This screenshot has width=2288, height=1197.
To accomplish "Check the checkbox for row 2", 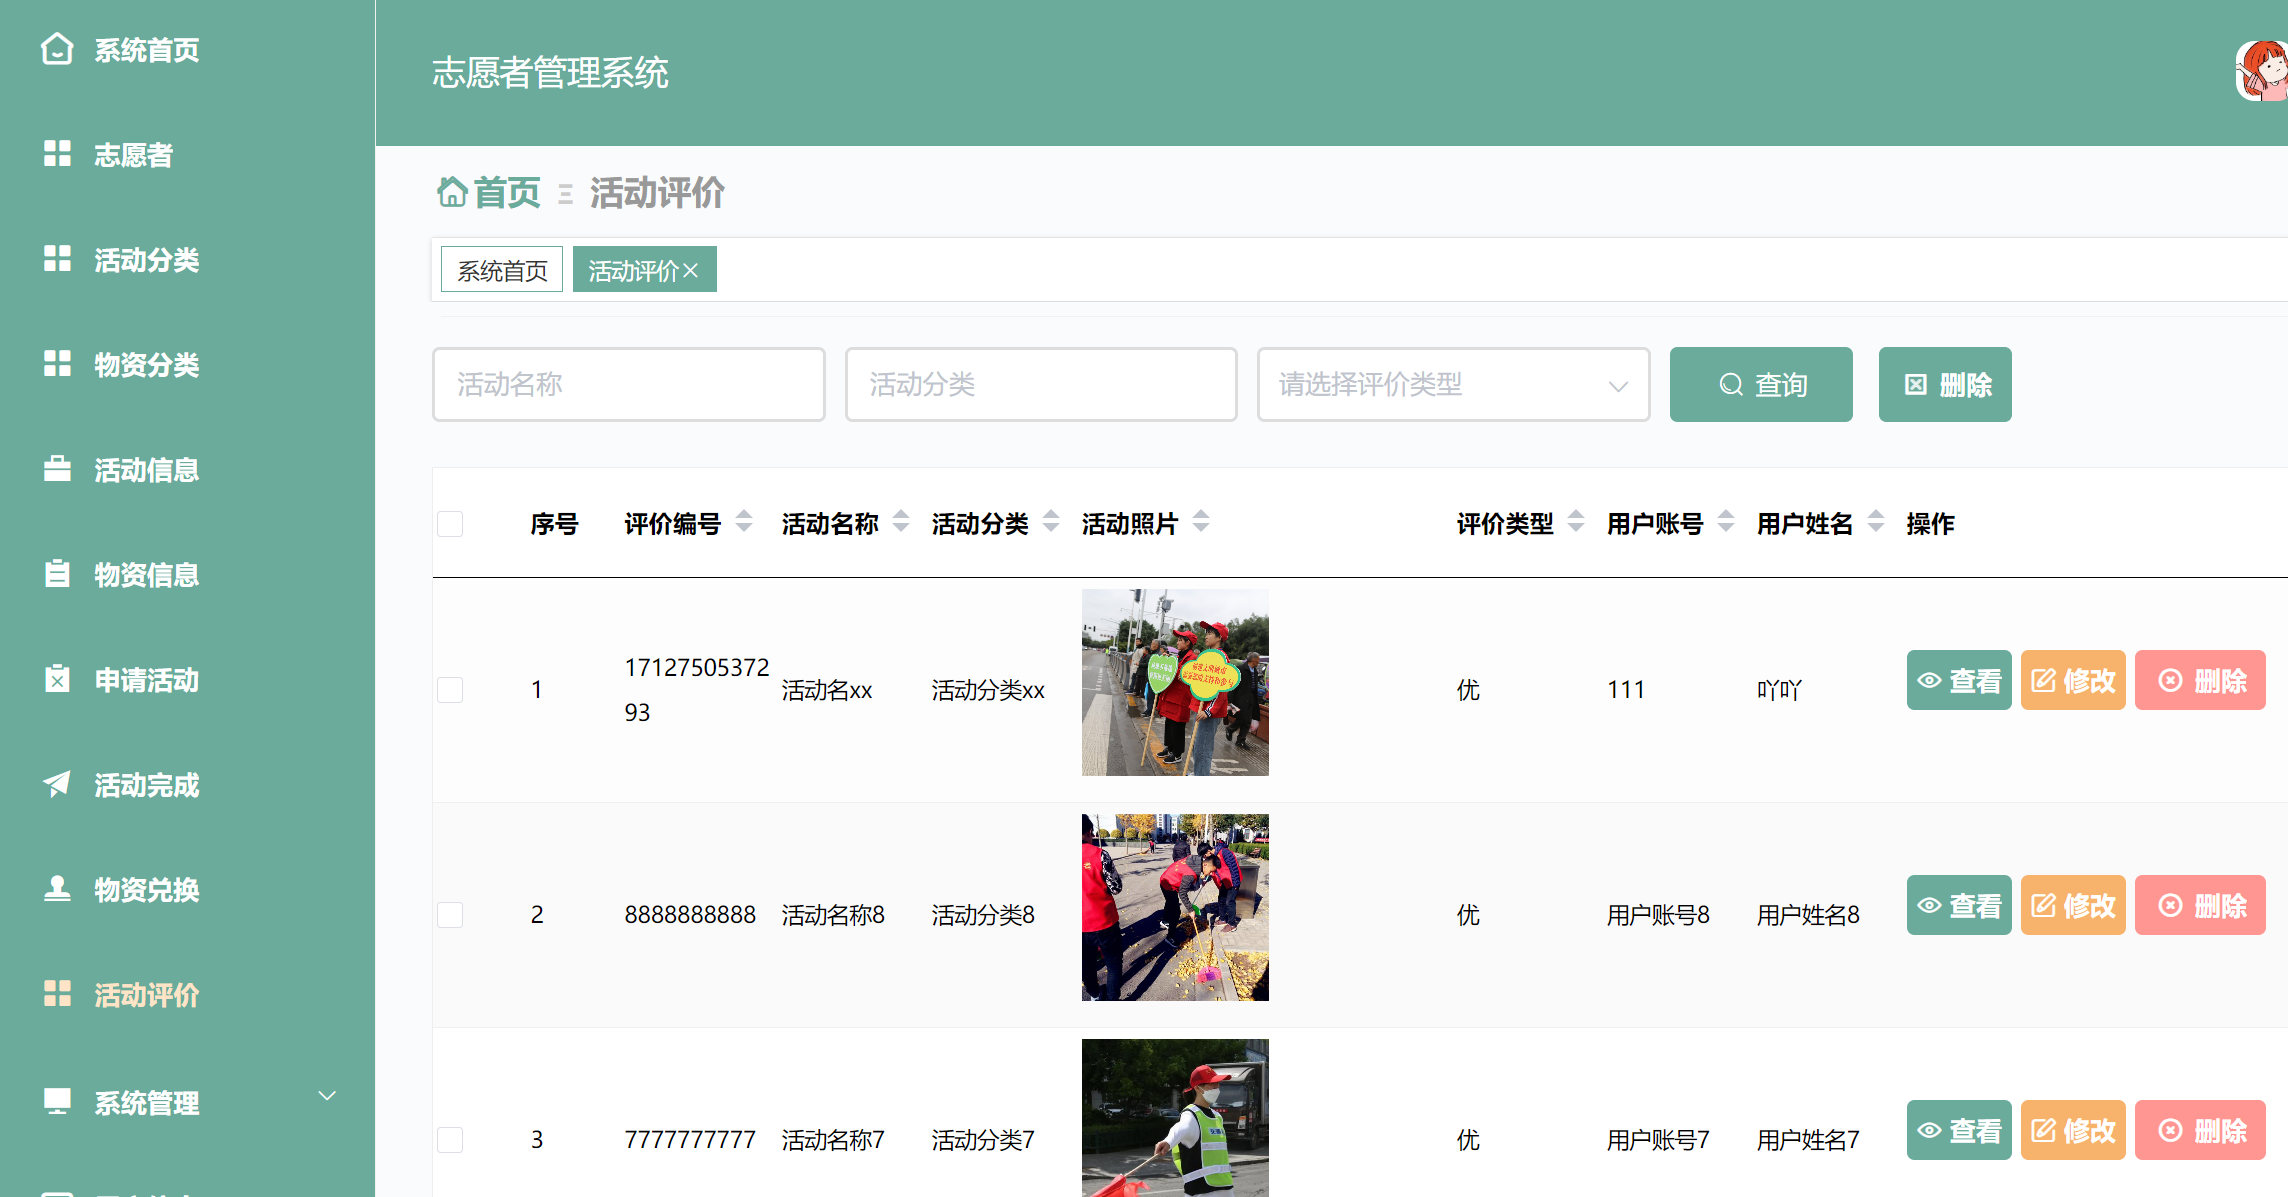I will click(450, 915).
